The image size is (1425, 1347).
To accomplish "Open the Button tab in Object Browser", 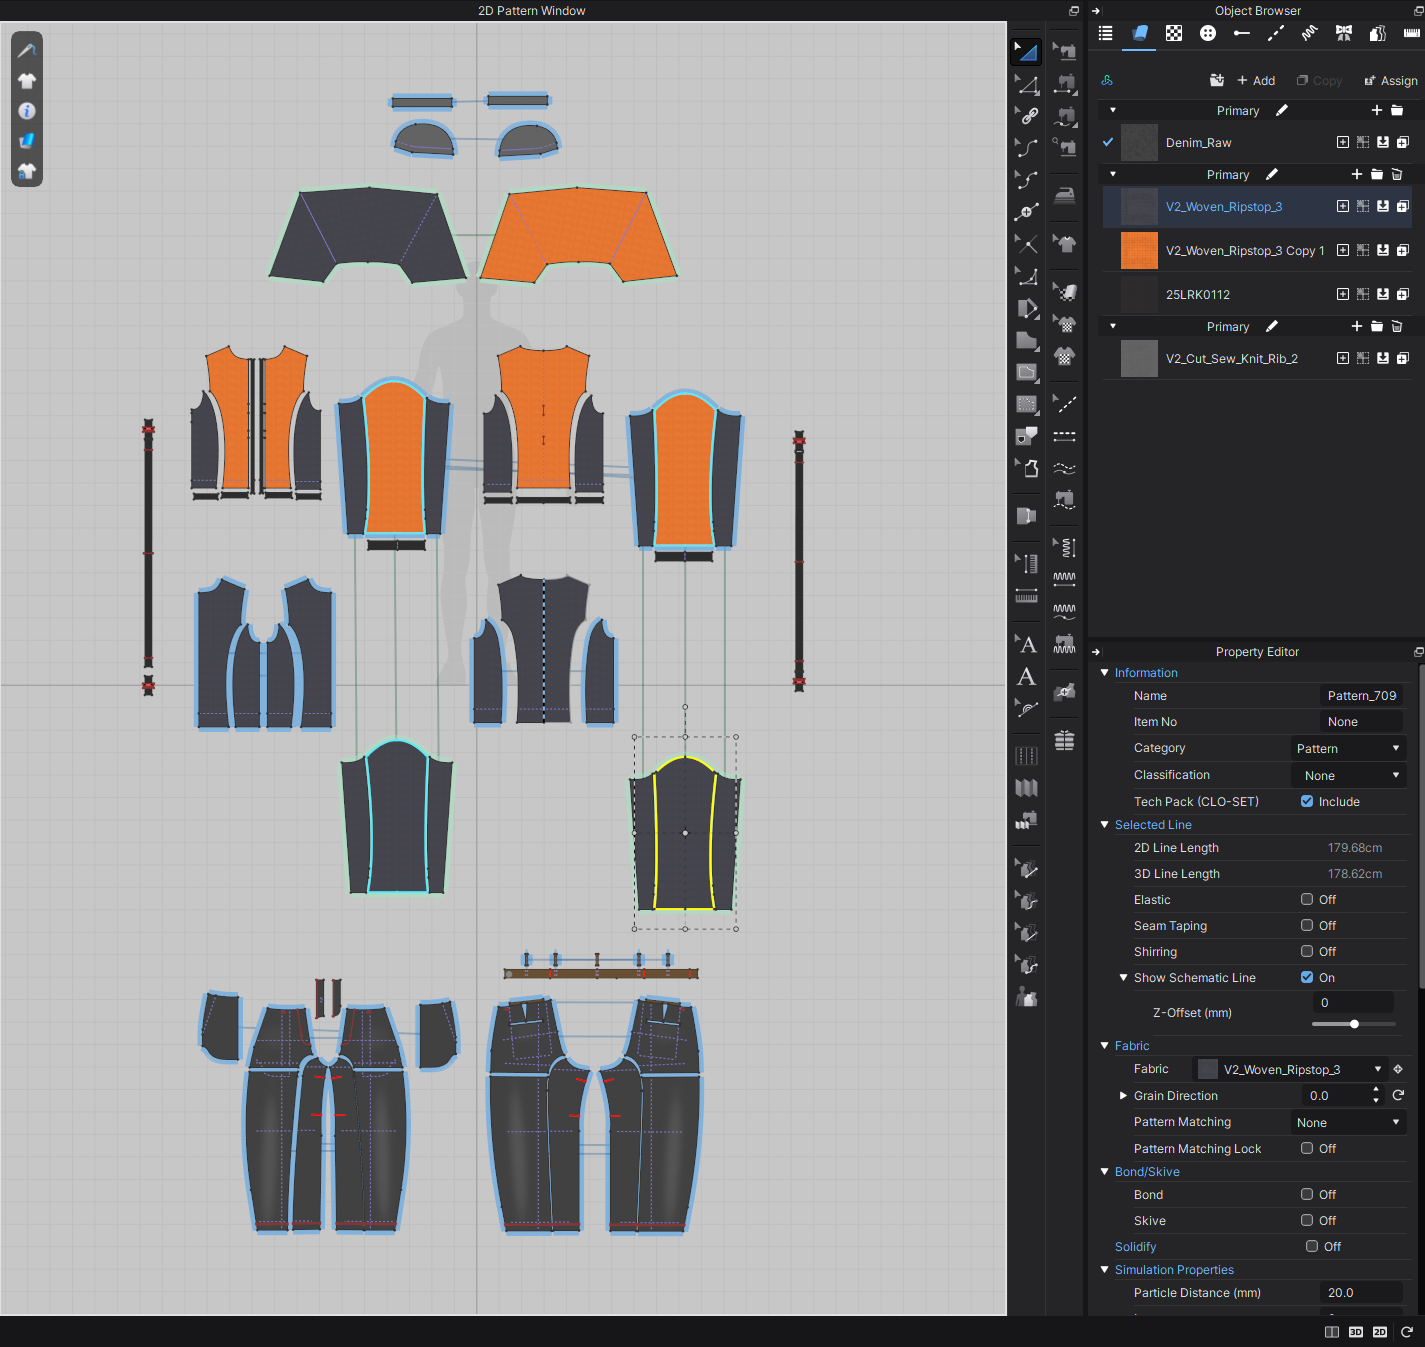I will 1208,33.
